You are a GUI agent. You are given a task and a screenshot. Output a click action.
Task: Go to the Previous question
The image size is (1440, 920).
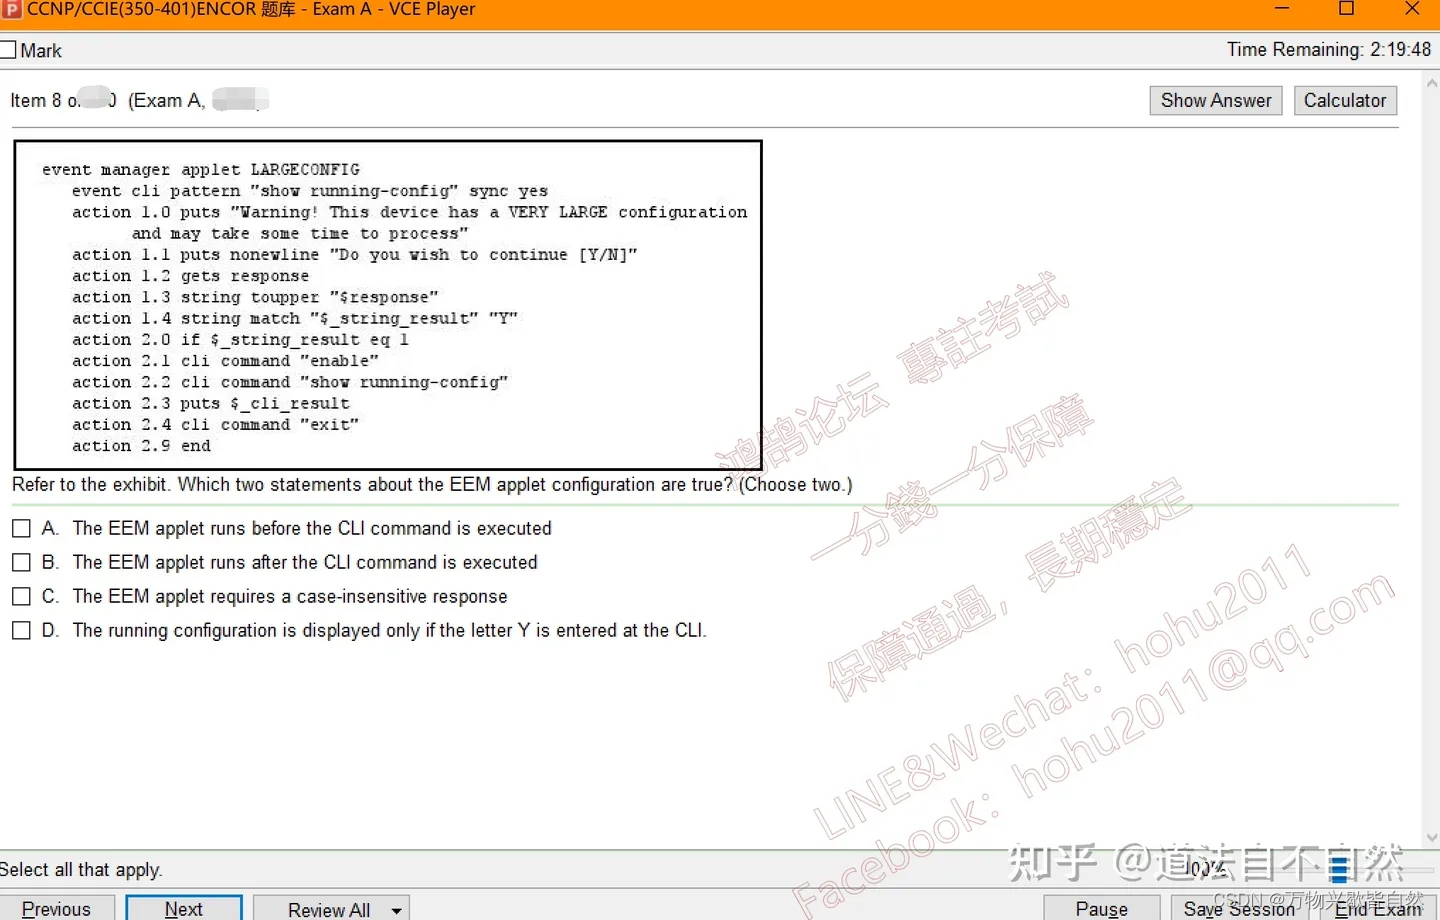click(58, 908)
